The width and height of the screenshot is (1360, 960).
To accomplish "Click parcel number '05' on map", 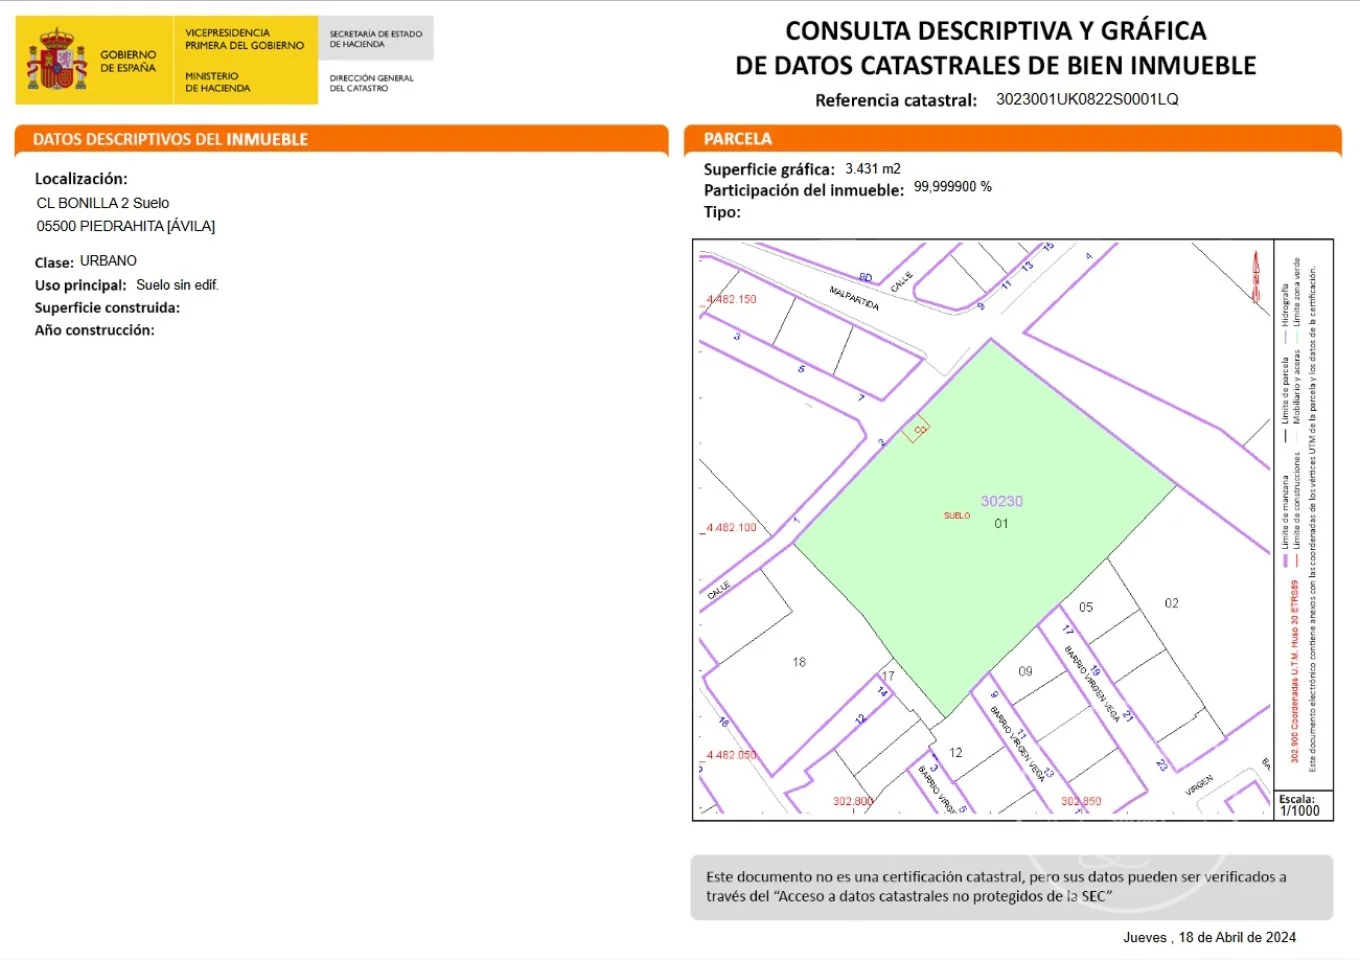I will pos(1086,607).
